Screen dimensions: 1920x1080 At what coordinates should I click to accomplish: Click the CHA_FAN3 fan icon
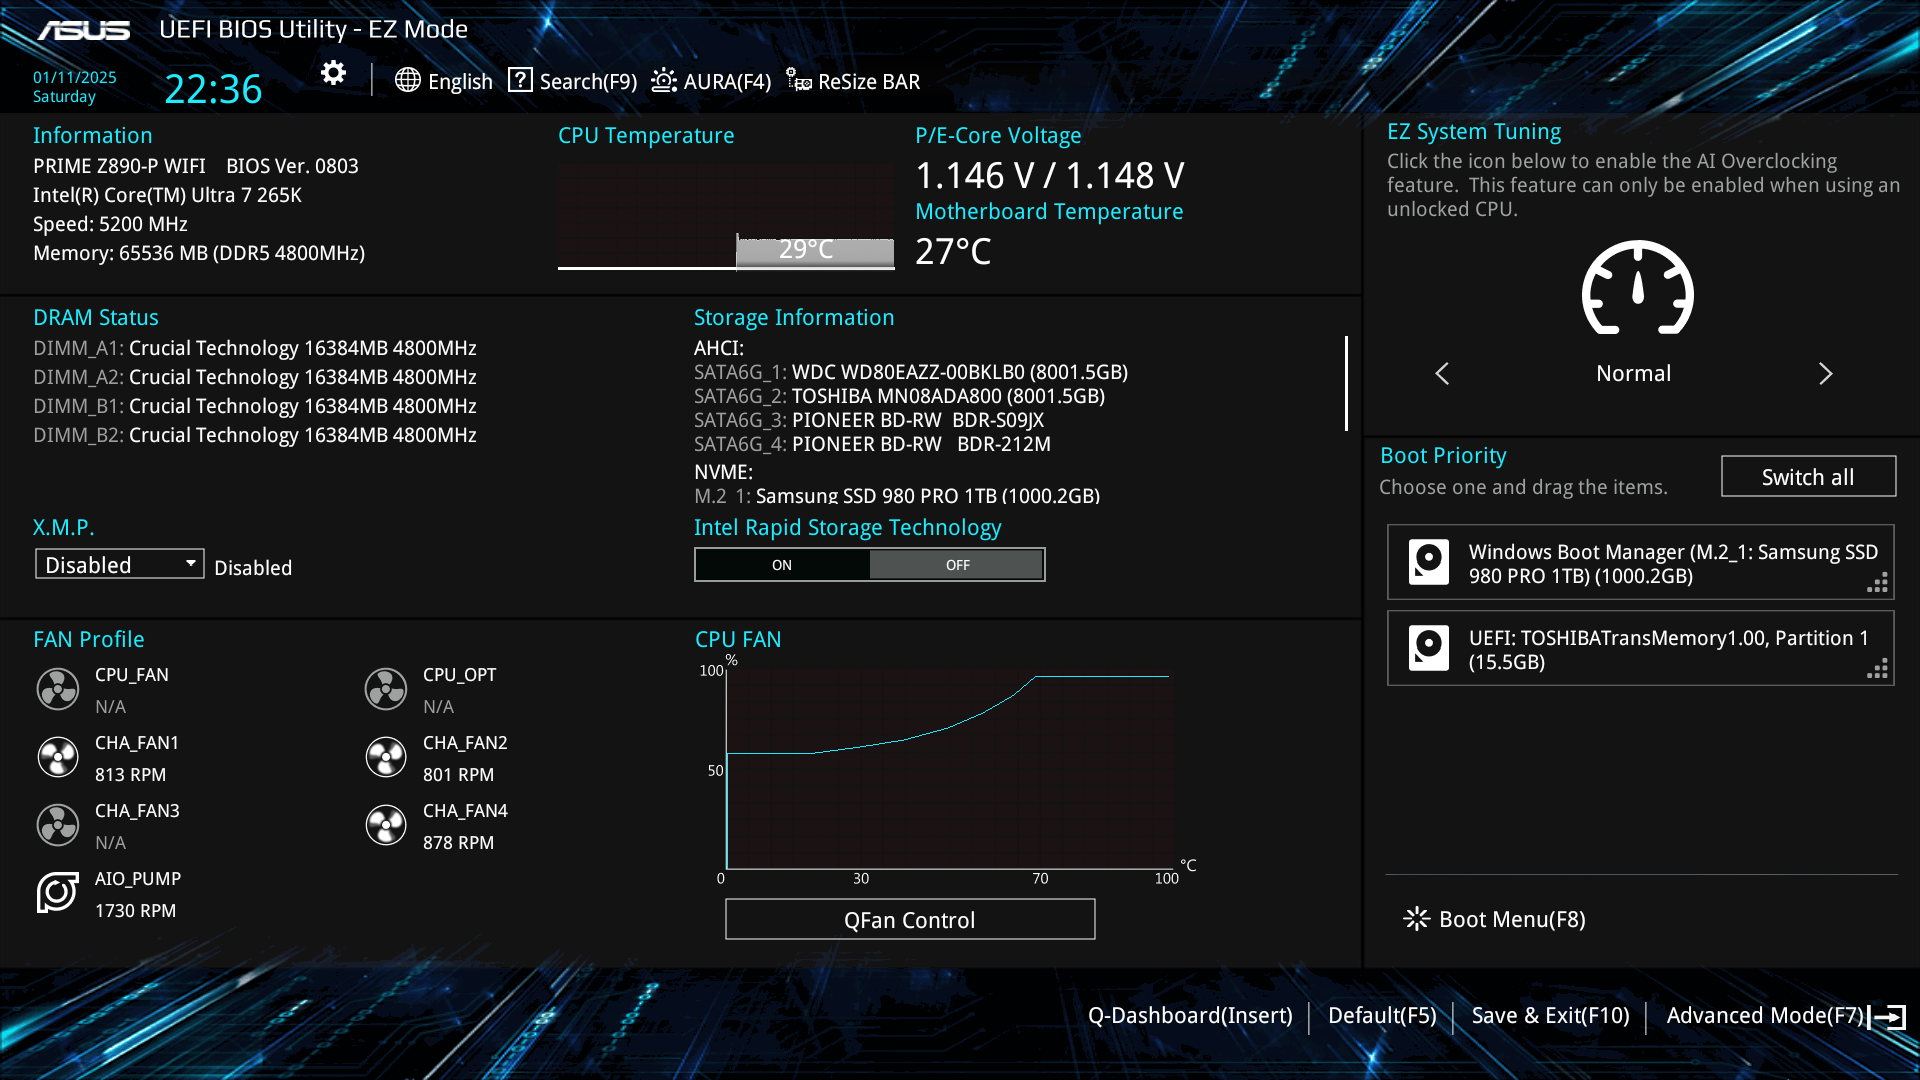tap(58, 825)
